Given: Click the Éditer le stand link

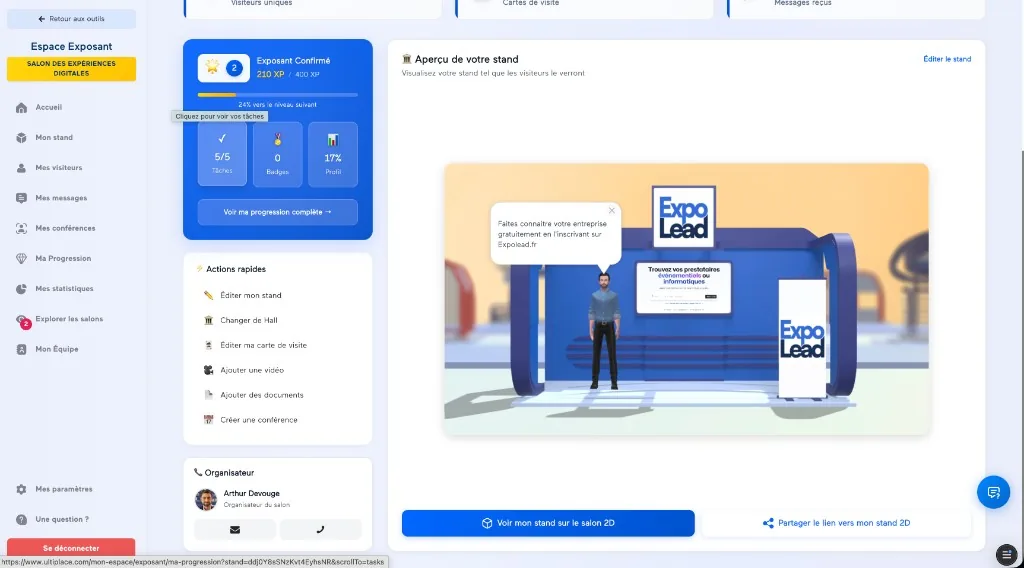Looking at the screenshot, I should coord(947,59).
